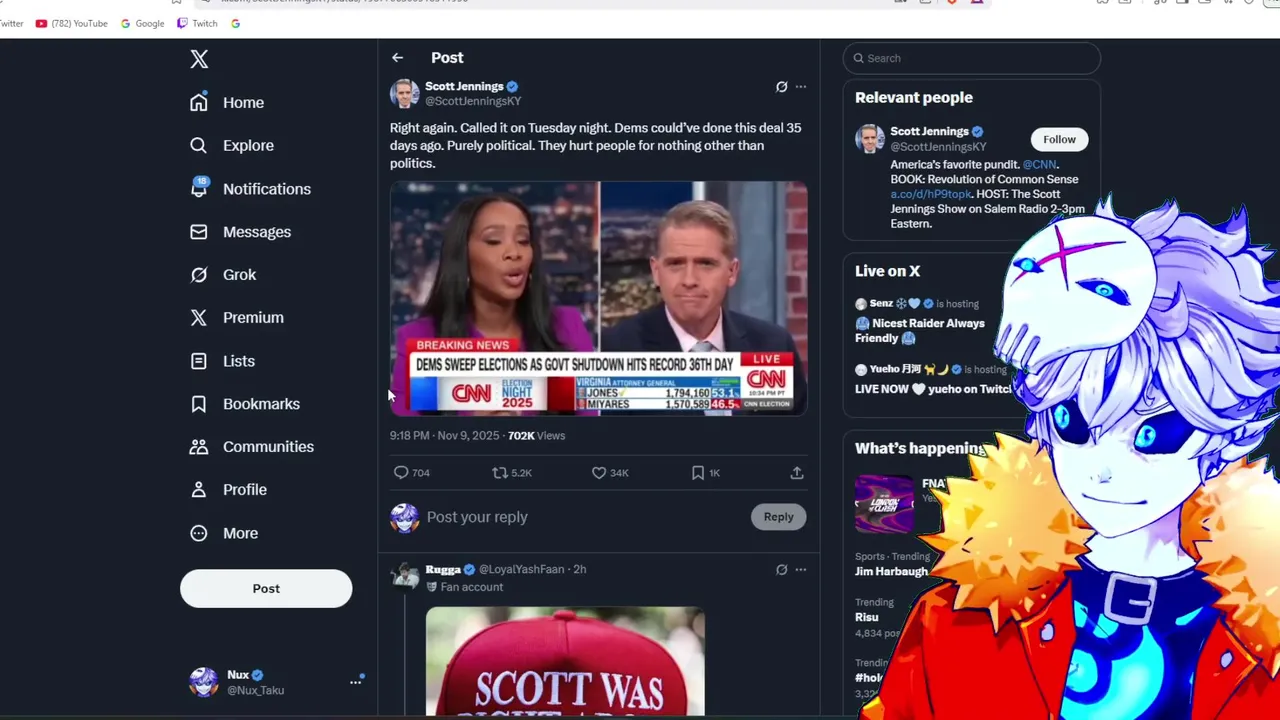Viewport: 1280px width, 720px height.
Task: Open the Scott Was Right image
Action: click(x=565, y=662)
